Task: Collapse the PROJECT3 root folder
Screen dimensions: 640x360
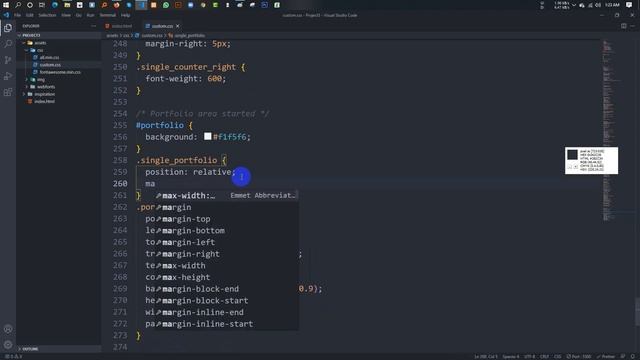Action: [x=59, y=36]
